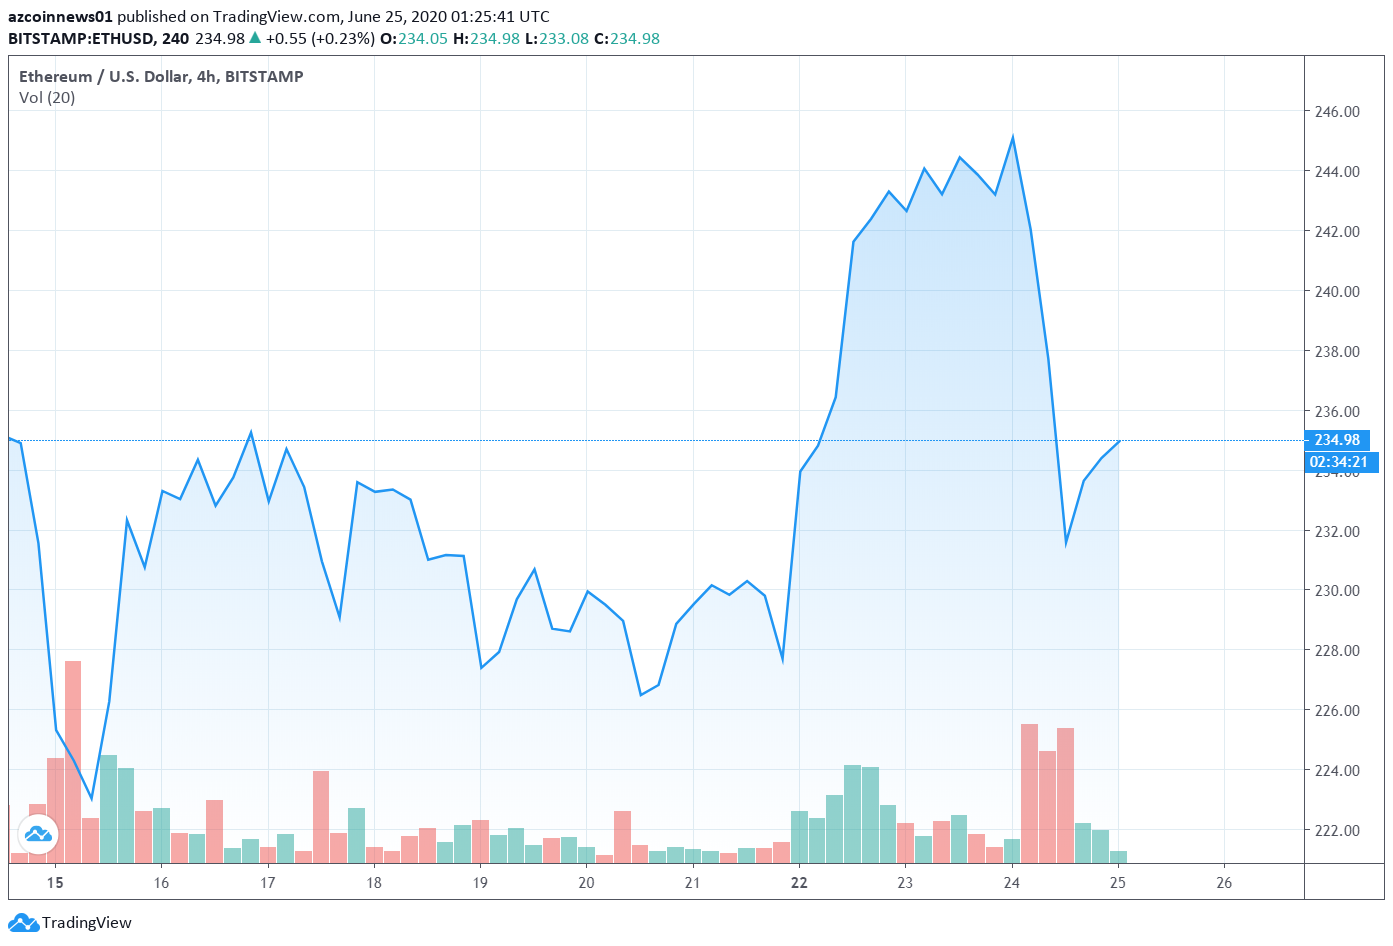Click the 228.00 price axis label

(1337, 650)
